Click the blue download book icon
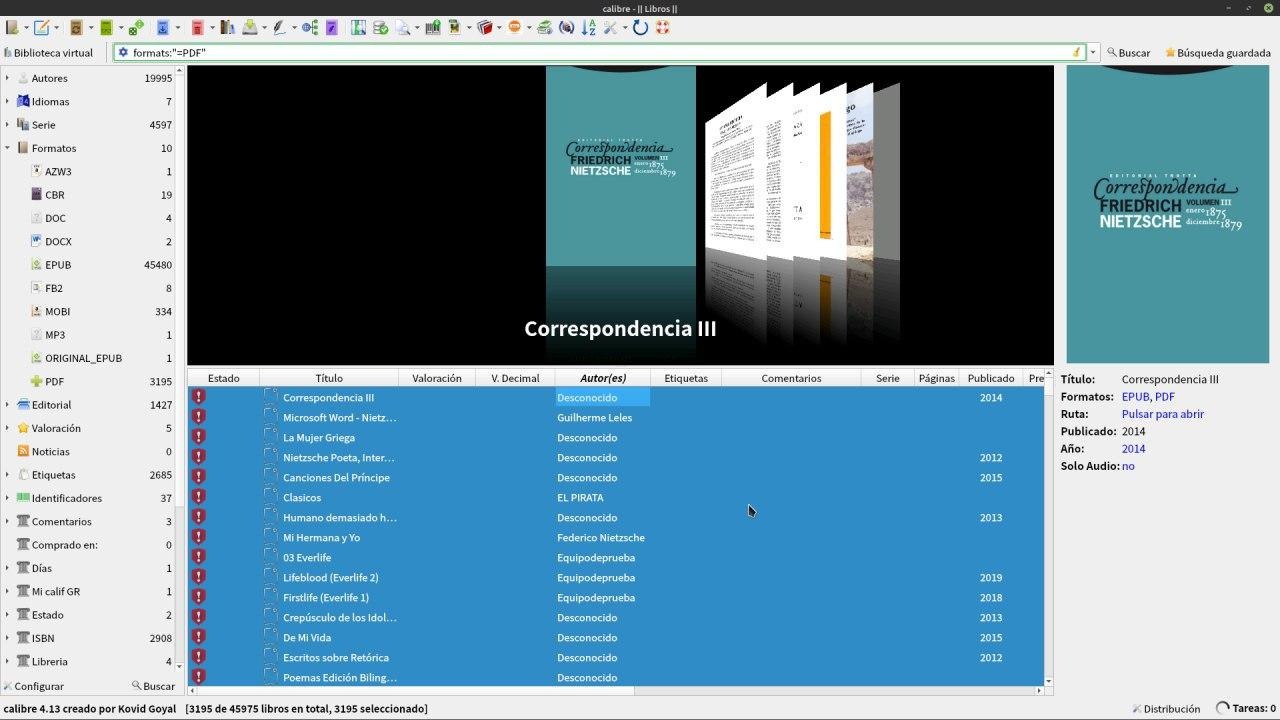Viewport: 1280px width, 720px height. pyautogui.click(x=162, y=28)
